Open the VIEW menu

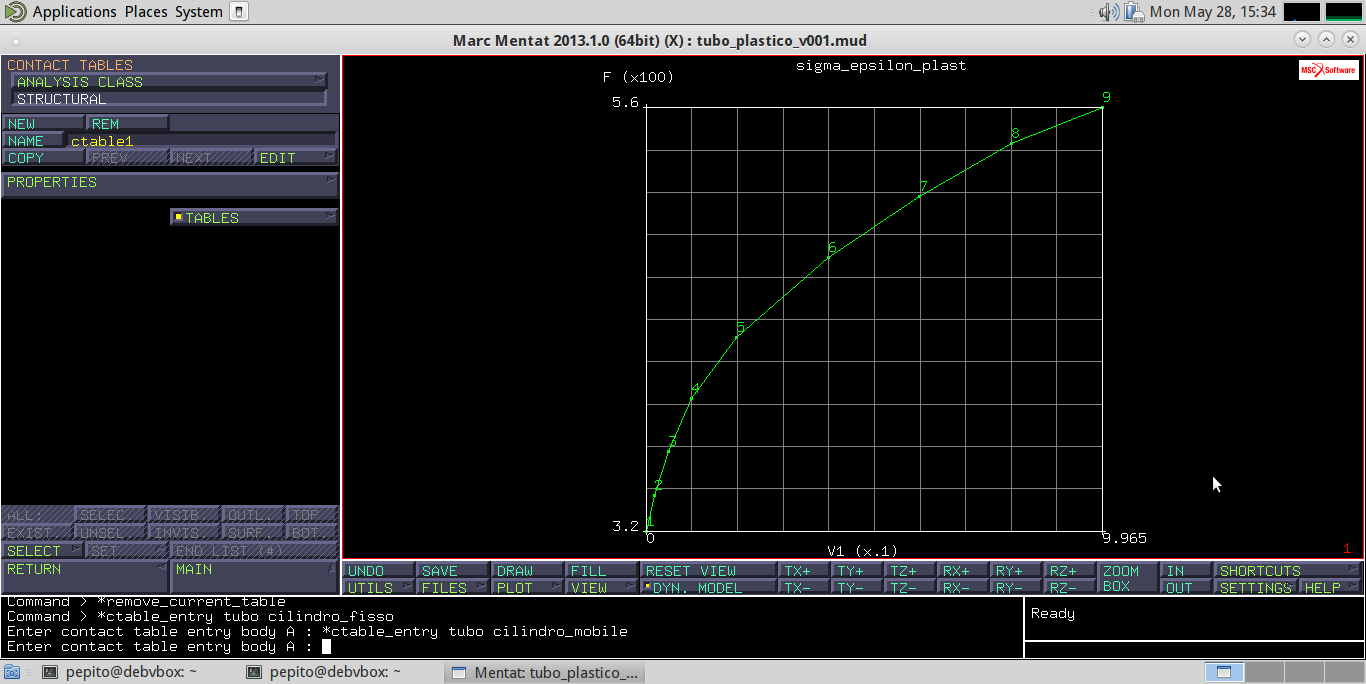602,588
